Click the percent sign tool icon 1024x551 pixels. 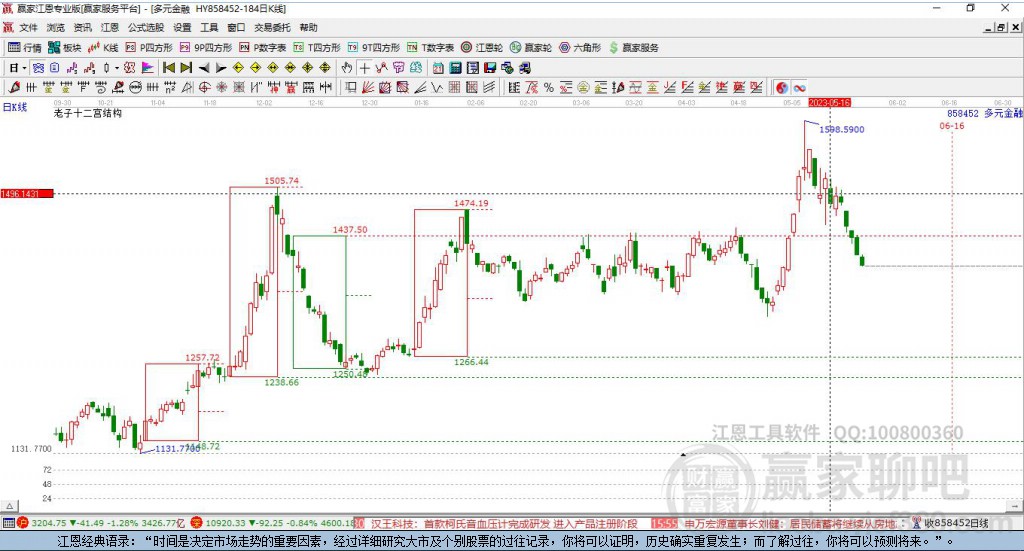[x=549, y=87]
